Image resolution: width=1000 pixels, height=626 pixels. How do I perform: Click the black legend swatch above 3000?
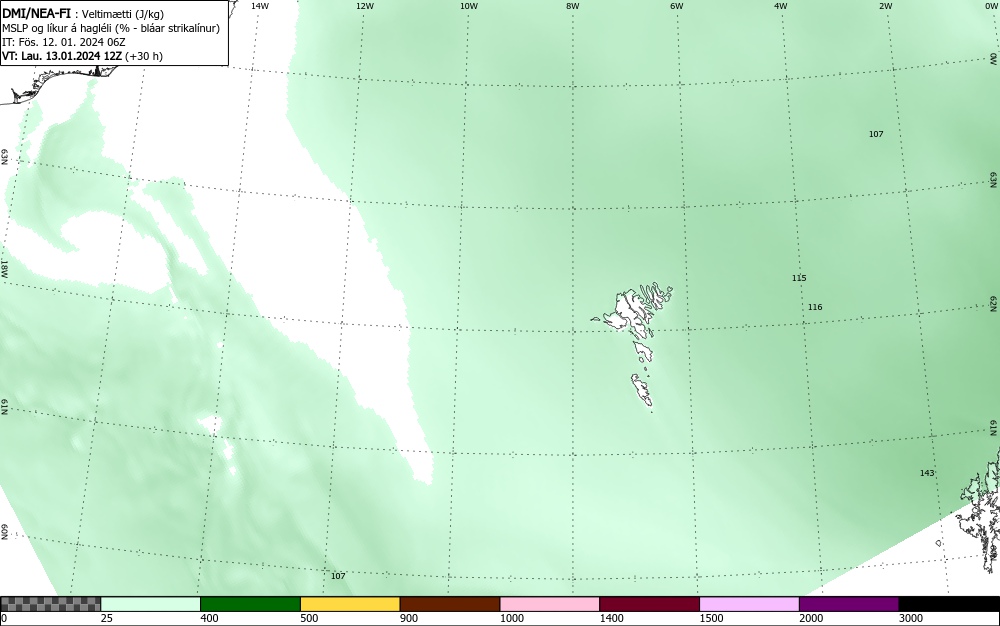coord(949,604)
